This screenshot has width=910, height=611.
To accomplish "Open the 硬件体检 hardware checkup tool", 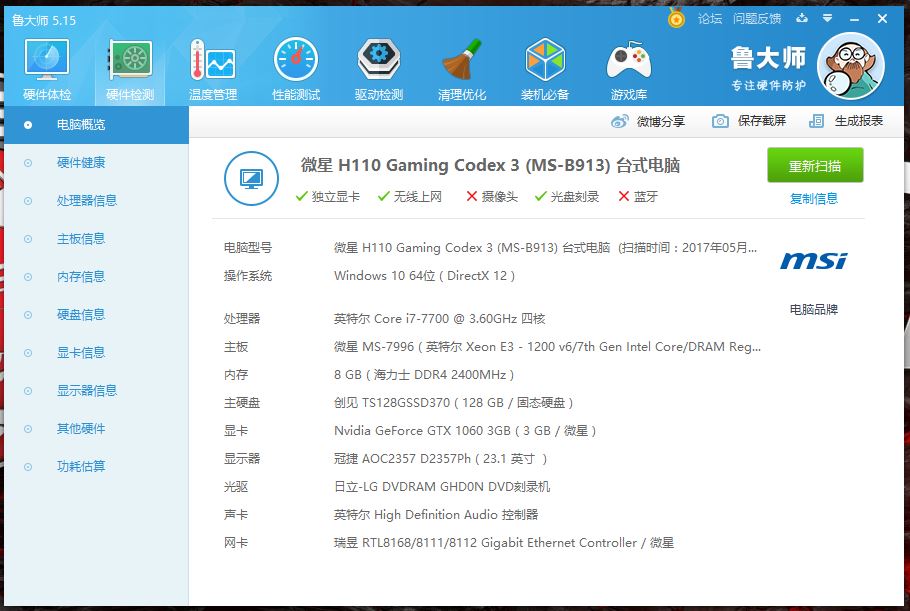I will (x=46, y=67).
